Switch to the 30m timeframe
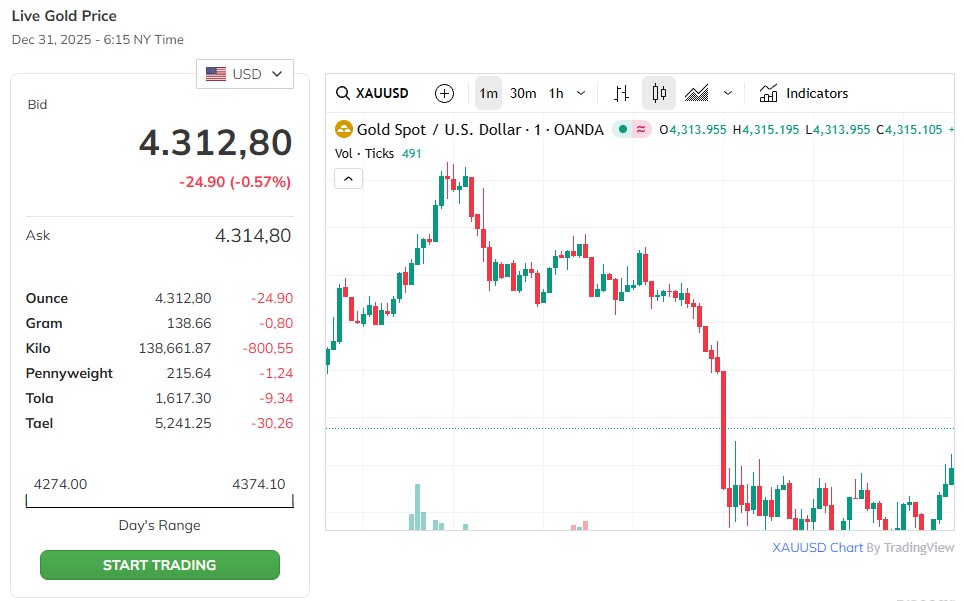This screenshot has height=601, width=964. pos(523,93)
